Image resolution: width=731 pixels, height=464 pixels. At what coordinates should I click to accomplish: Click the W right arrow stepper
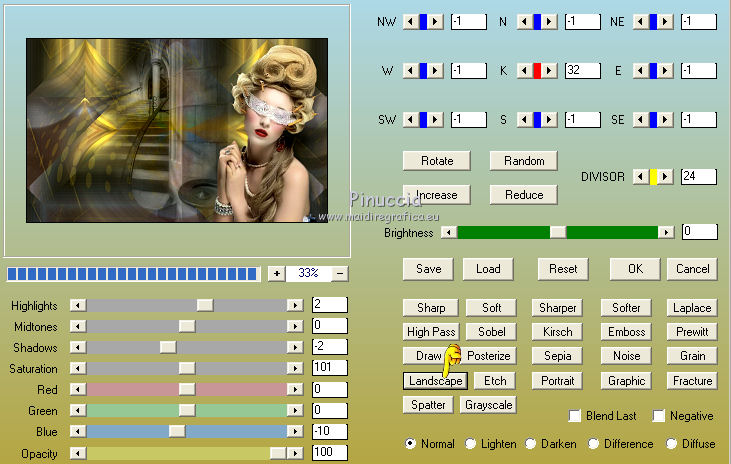[435, 70]
